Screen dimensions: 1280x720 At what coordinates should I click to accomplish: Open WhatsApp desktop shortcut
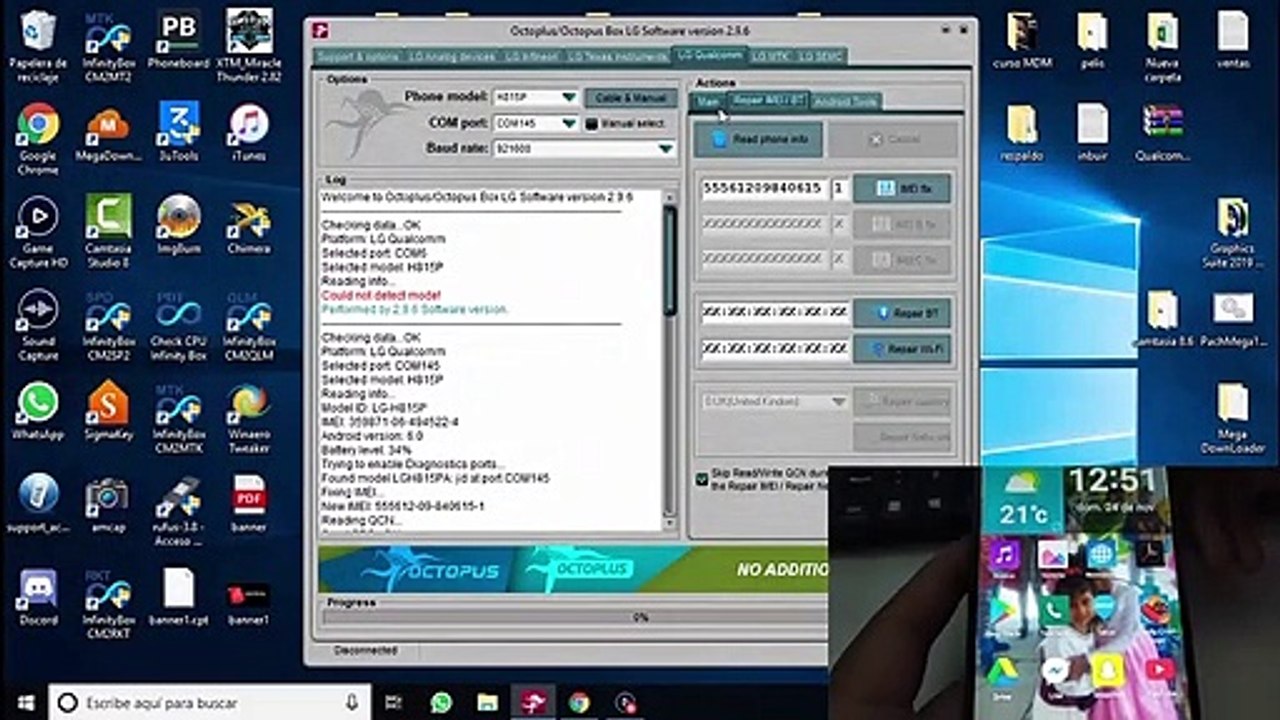[38, 412]
